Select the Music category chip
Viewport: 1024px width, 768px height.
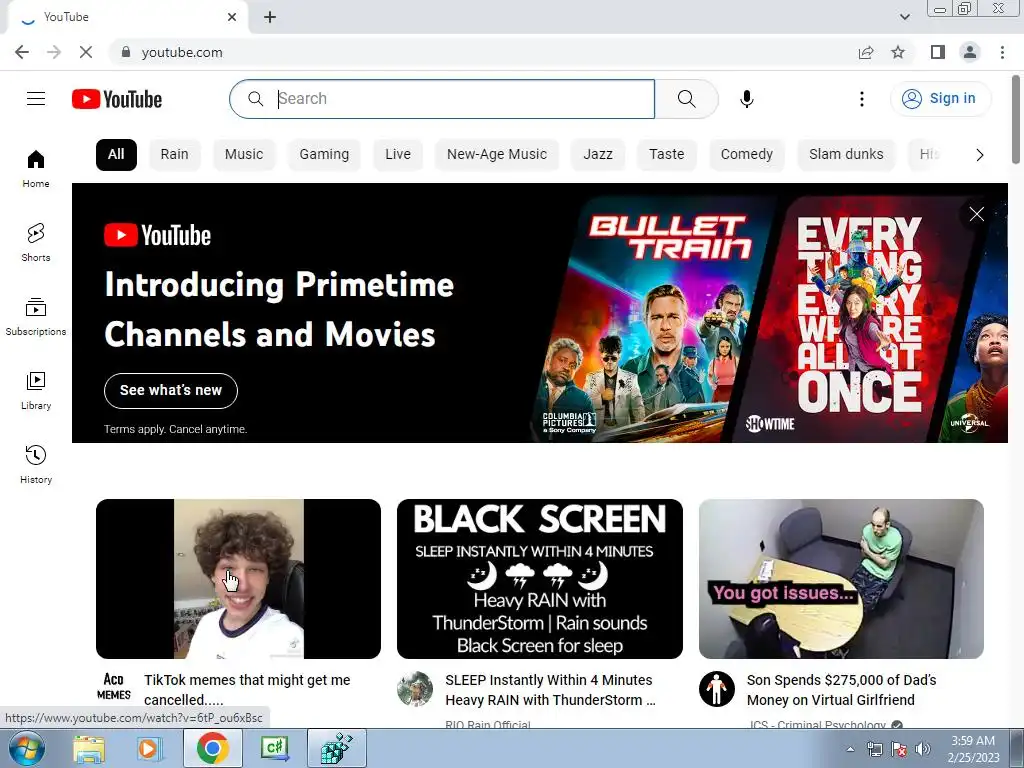(x=244, y=155)
